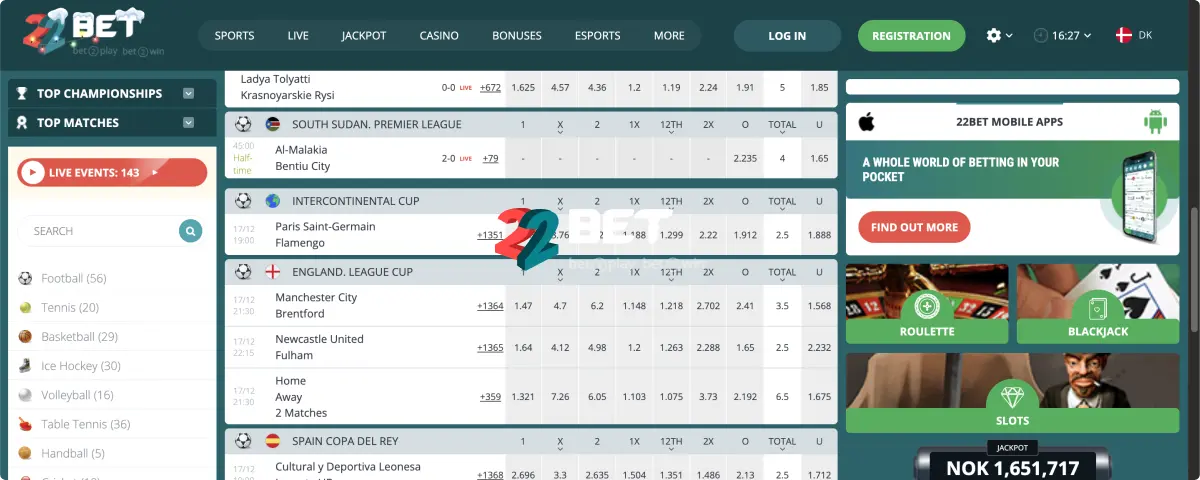Select odds 1.47 for Manchester City win
The image size is (1200, 480).
[x=523, y=306]
